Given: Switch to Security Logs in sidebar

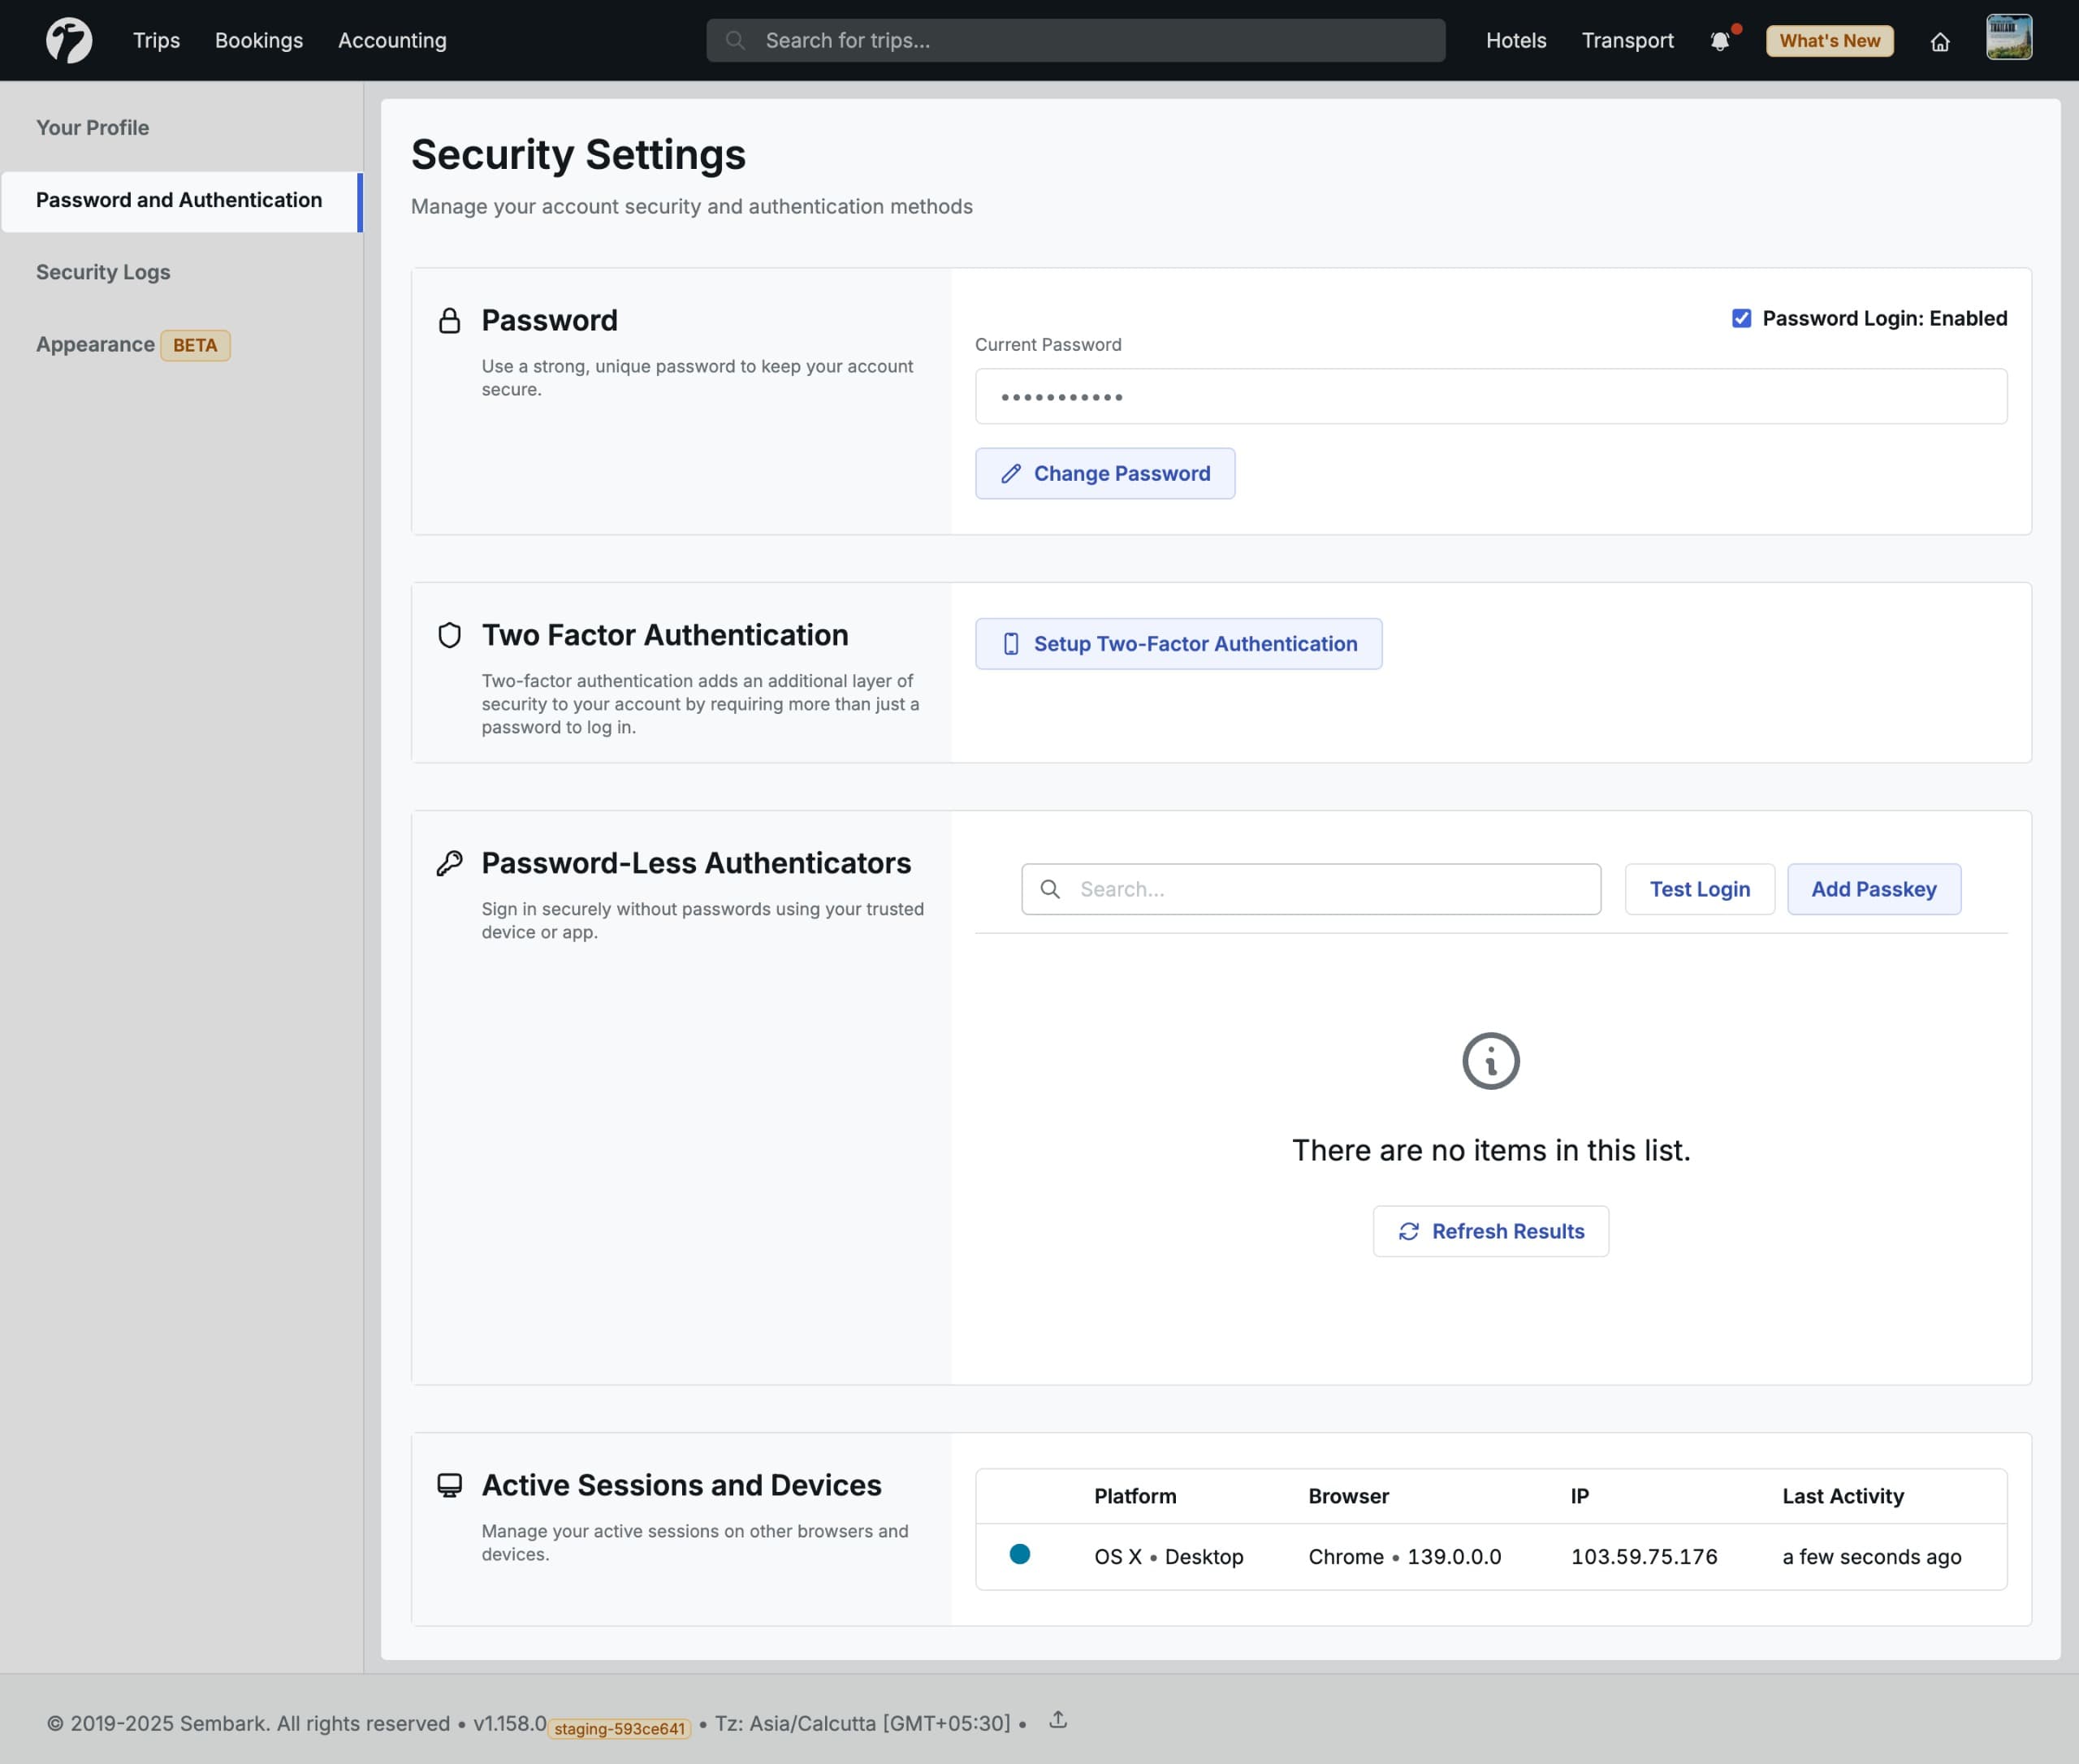Looking at the screenshot, I should (103, 271).
